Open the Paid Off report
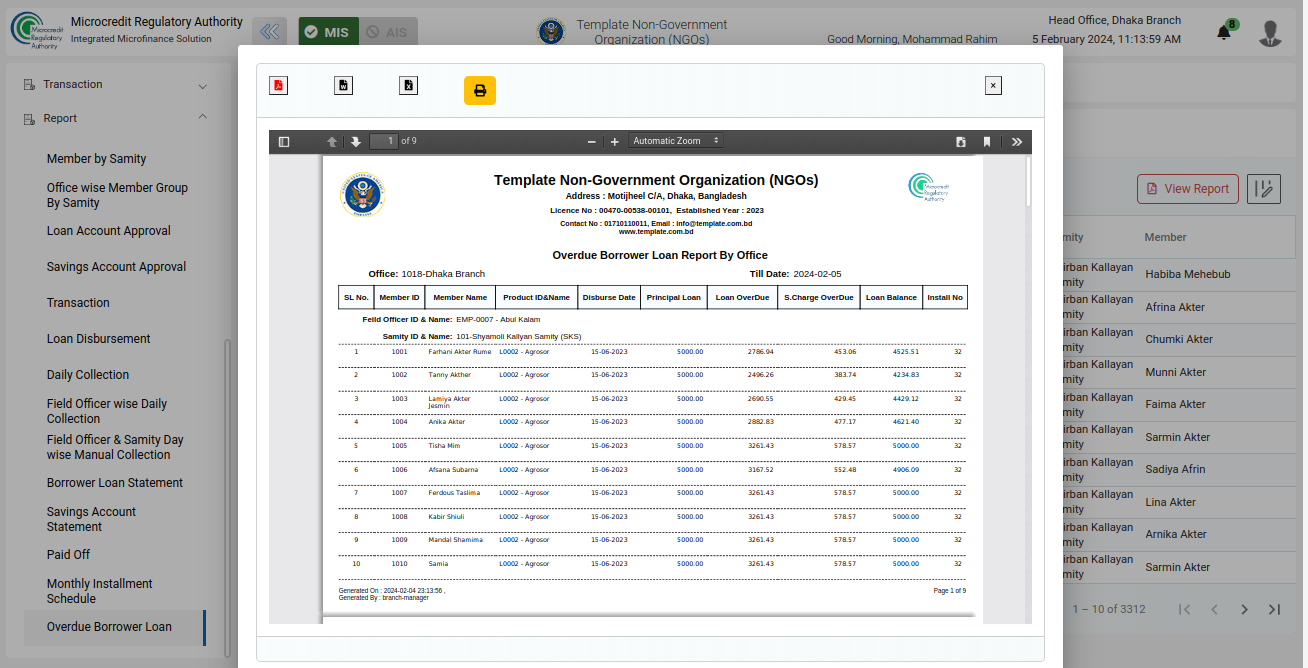Screen dimensions: 1308x668 tap(68, 555)
